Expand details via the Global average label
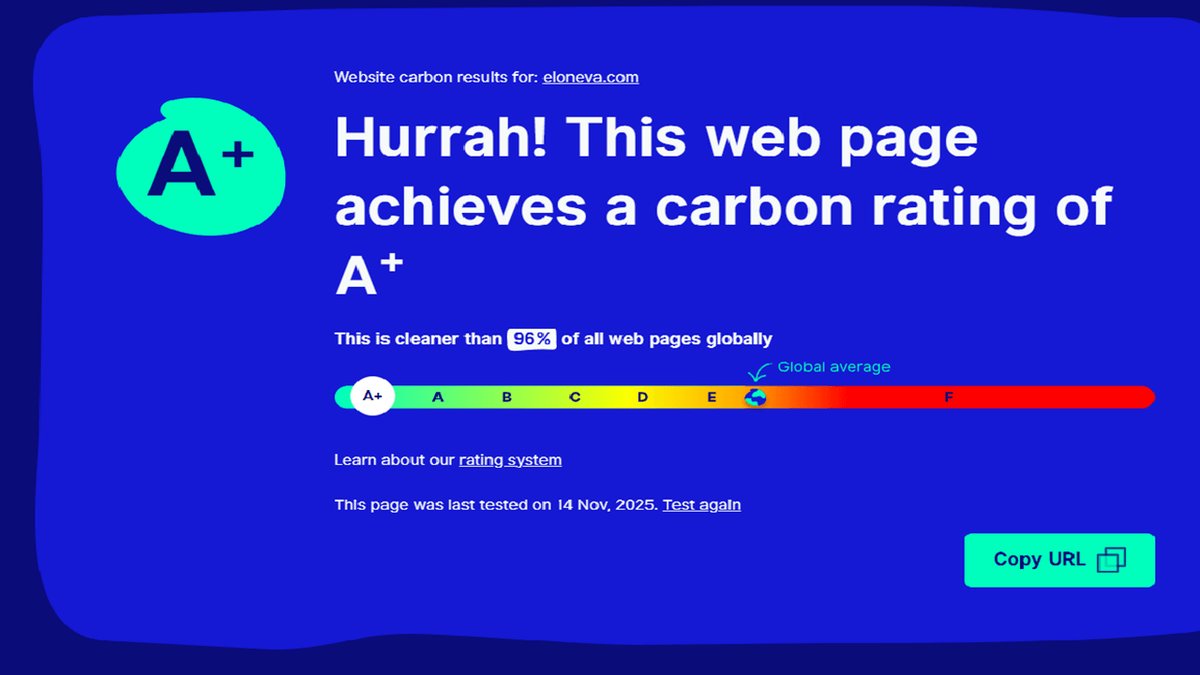The height and width of the screenshot is (675, 1200). 834,366
